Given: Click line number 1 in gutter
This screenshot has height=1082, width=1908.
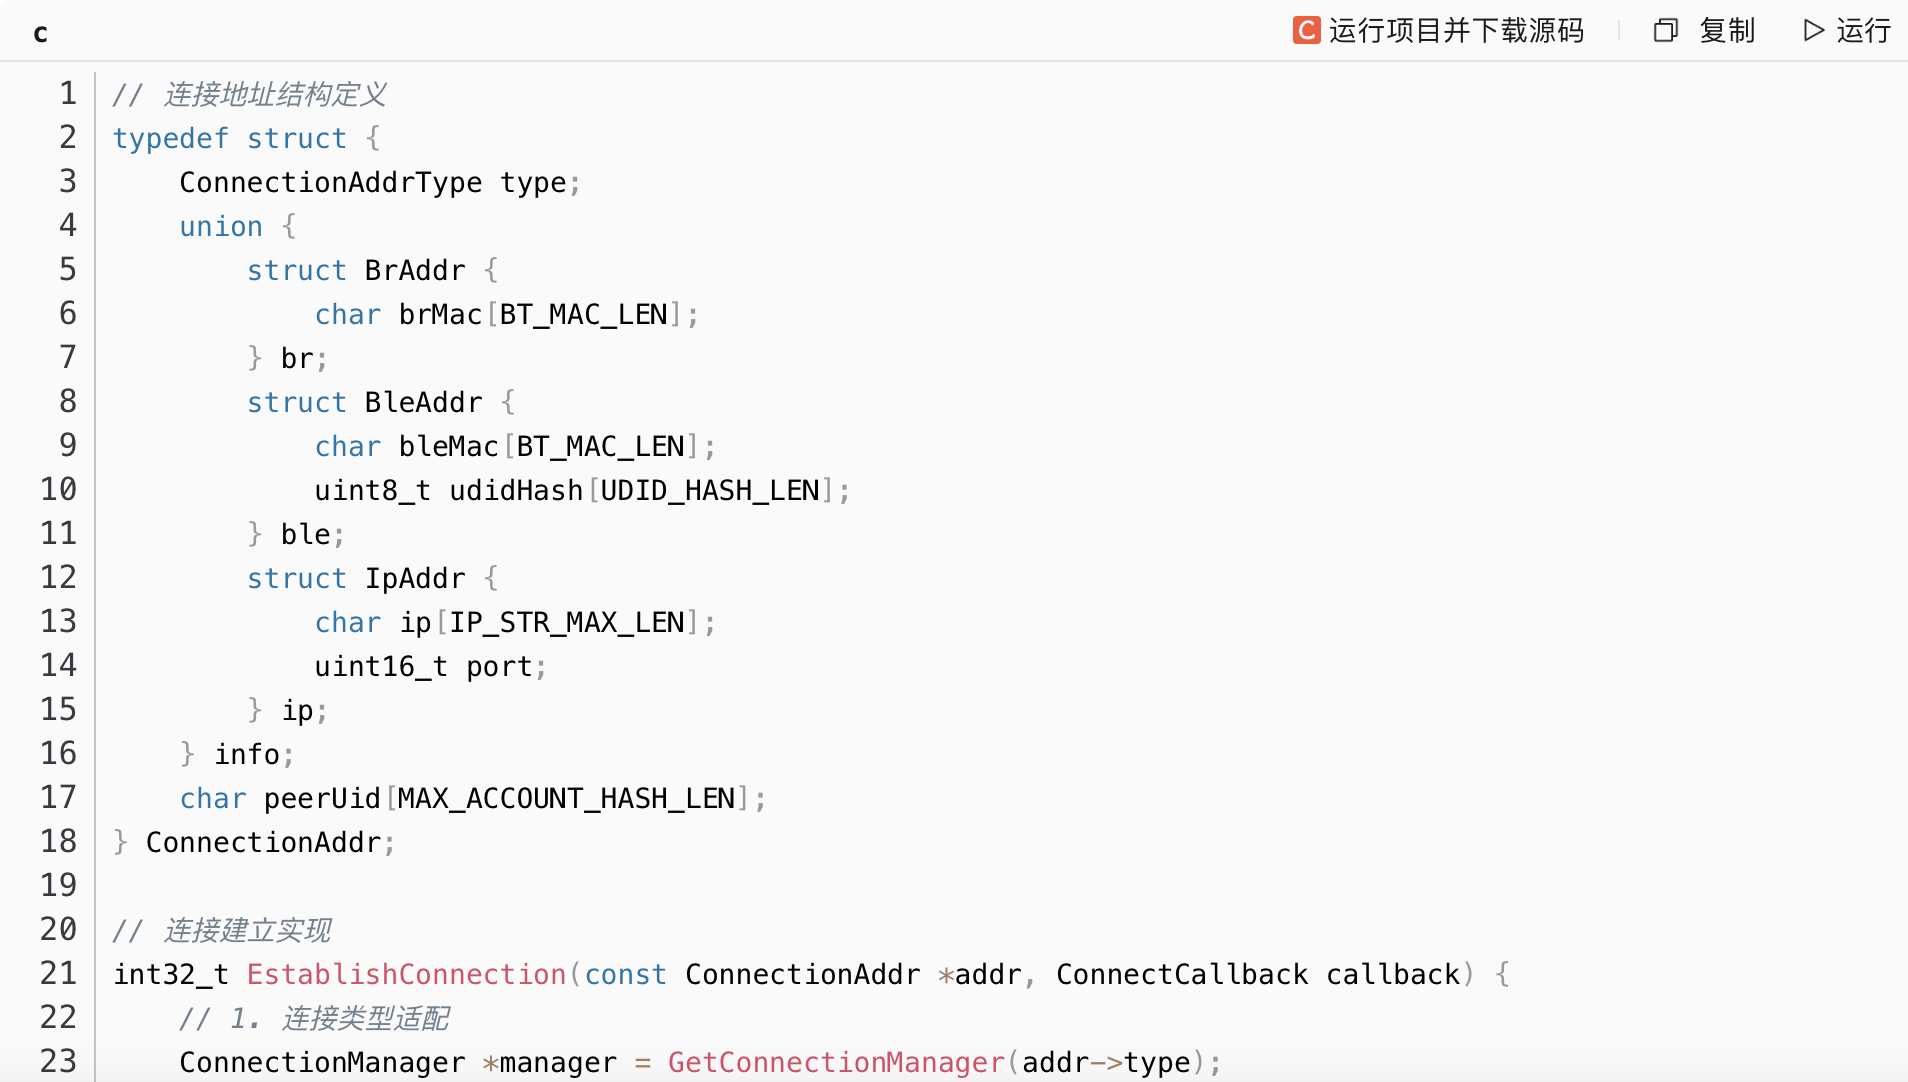Looking at the screenshot, I should (x=67, y=94).
